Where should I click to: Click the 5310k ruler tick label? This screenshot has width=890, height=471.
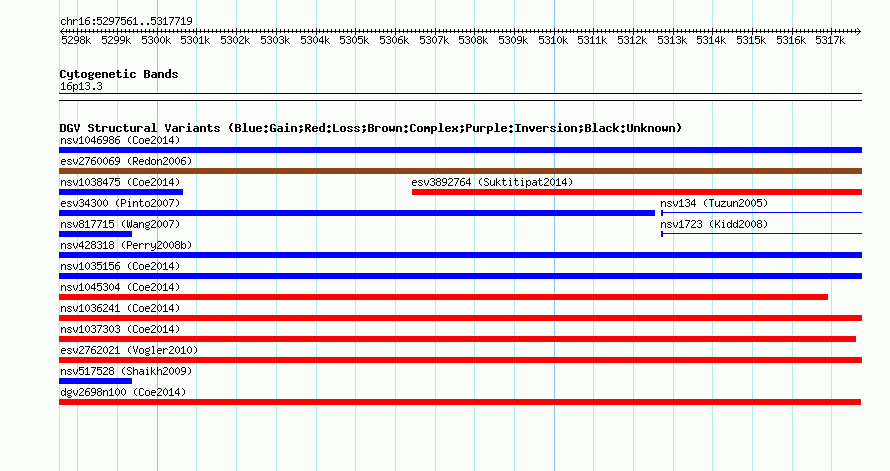pyautogui.click(x=553, y=40)
